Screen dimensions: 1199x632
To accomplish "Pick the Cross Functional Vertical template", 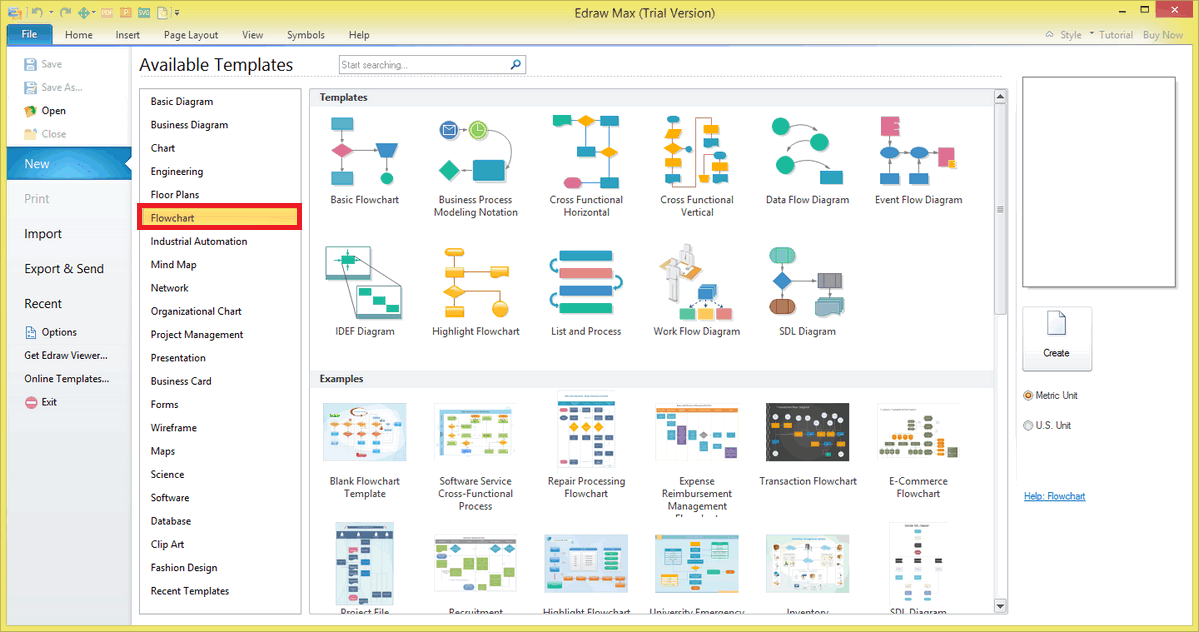I will coord(697,167).
